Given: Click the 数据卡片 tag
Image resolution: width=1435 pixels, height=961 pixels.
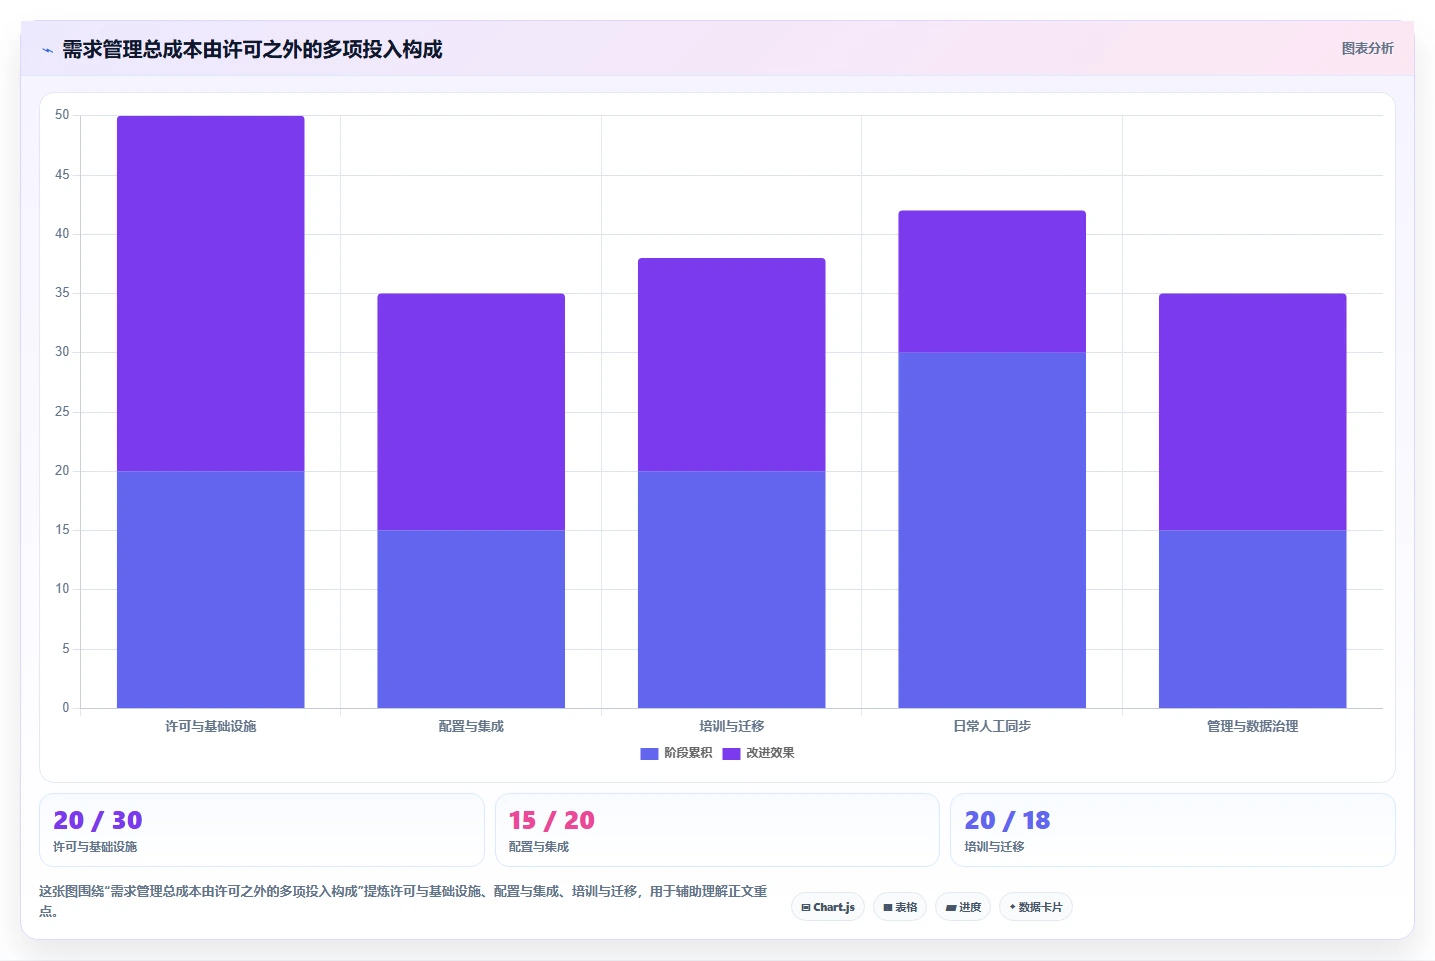Looking at the screenshot, I should 1036,907.
